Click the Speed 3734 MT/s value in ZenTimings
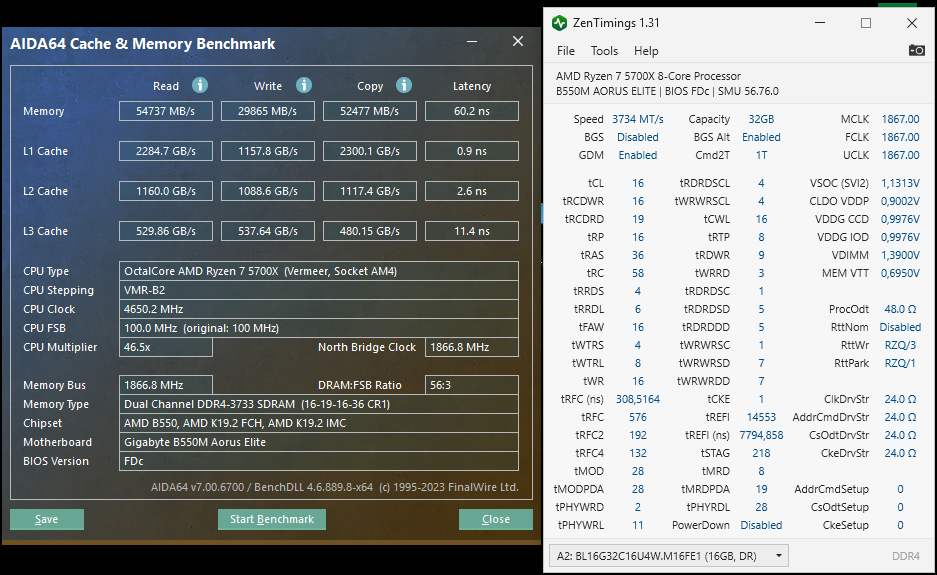Screen dimensions: 937x575 point(638,120)
